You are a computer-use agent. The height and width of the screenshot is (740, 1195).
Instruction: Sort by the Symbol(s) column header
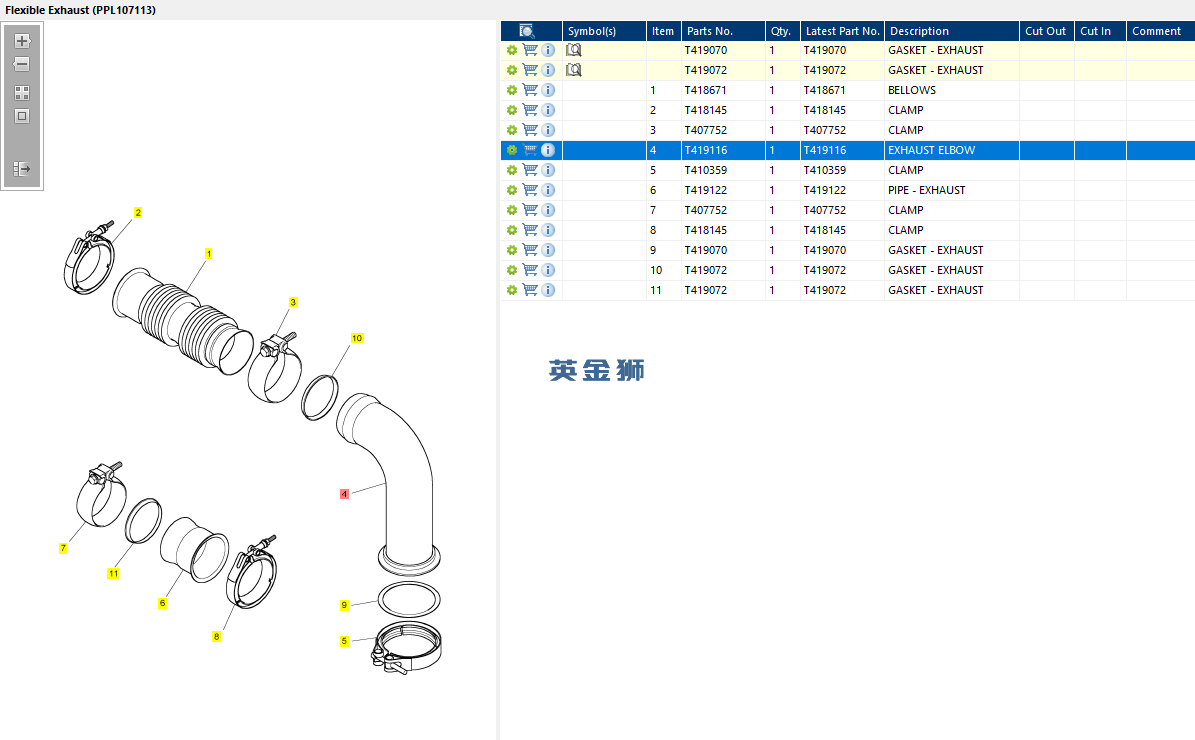click(604, 30)
